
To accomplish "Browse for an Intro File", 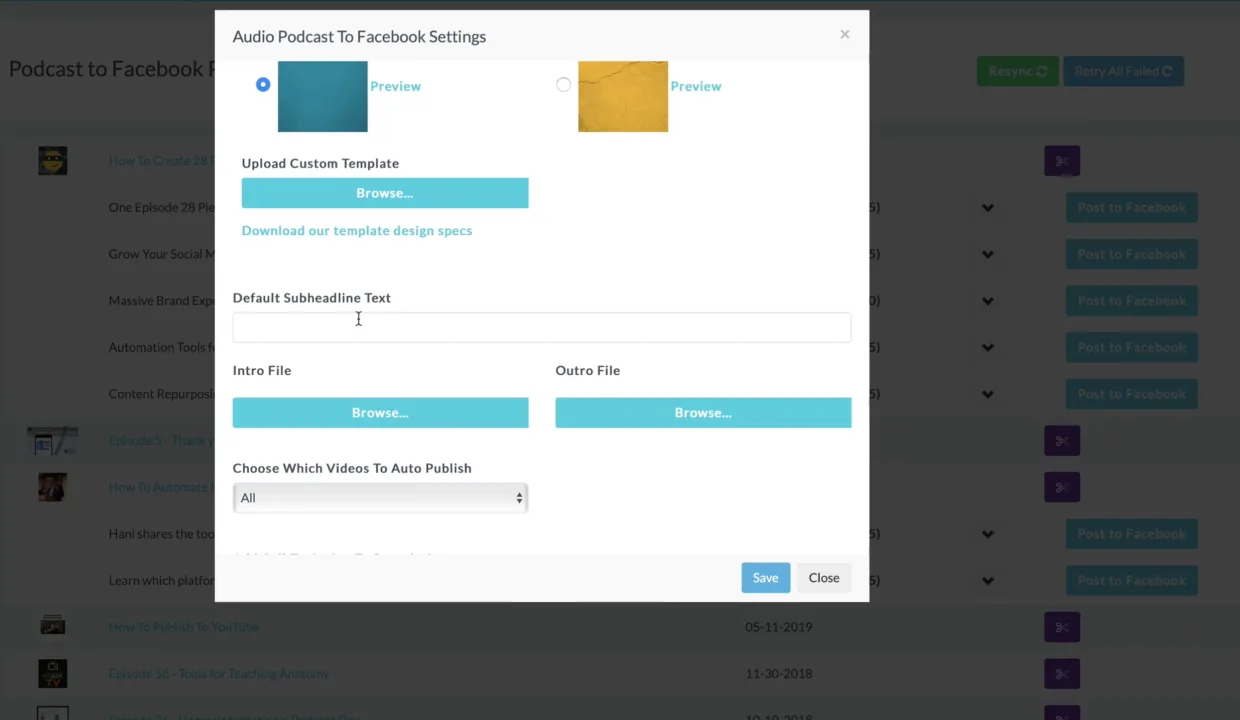I will tap(380, 412).
